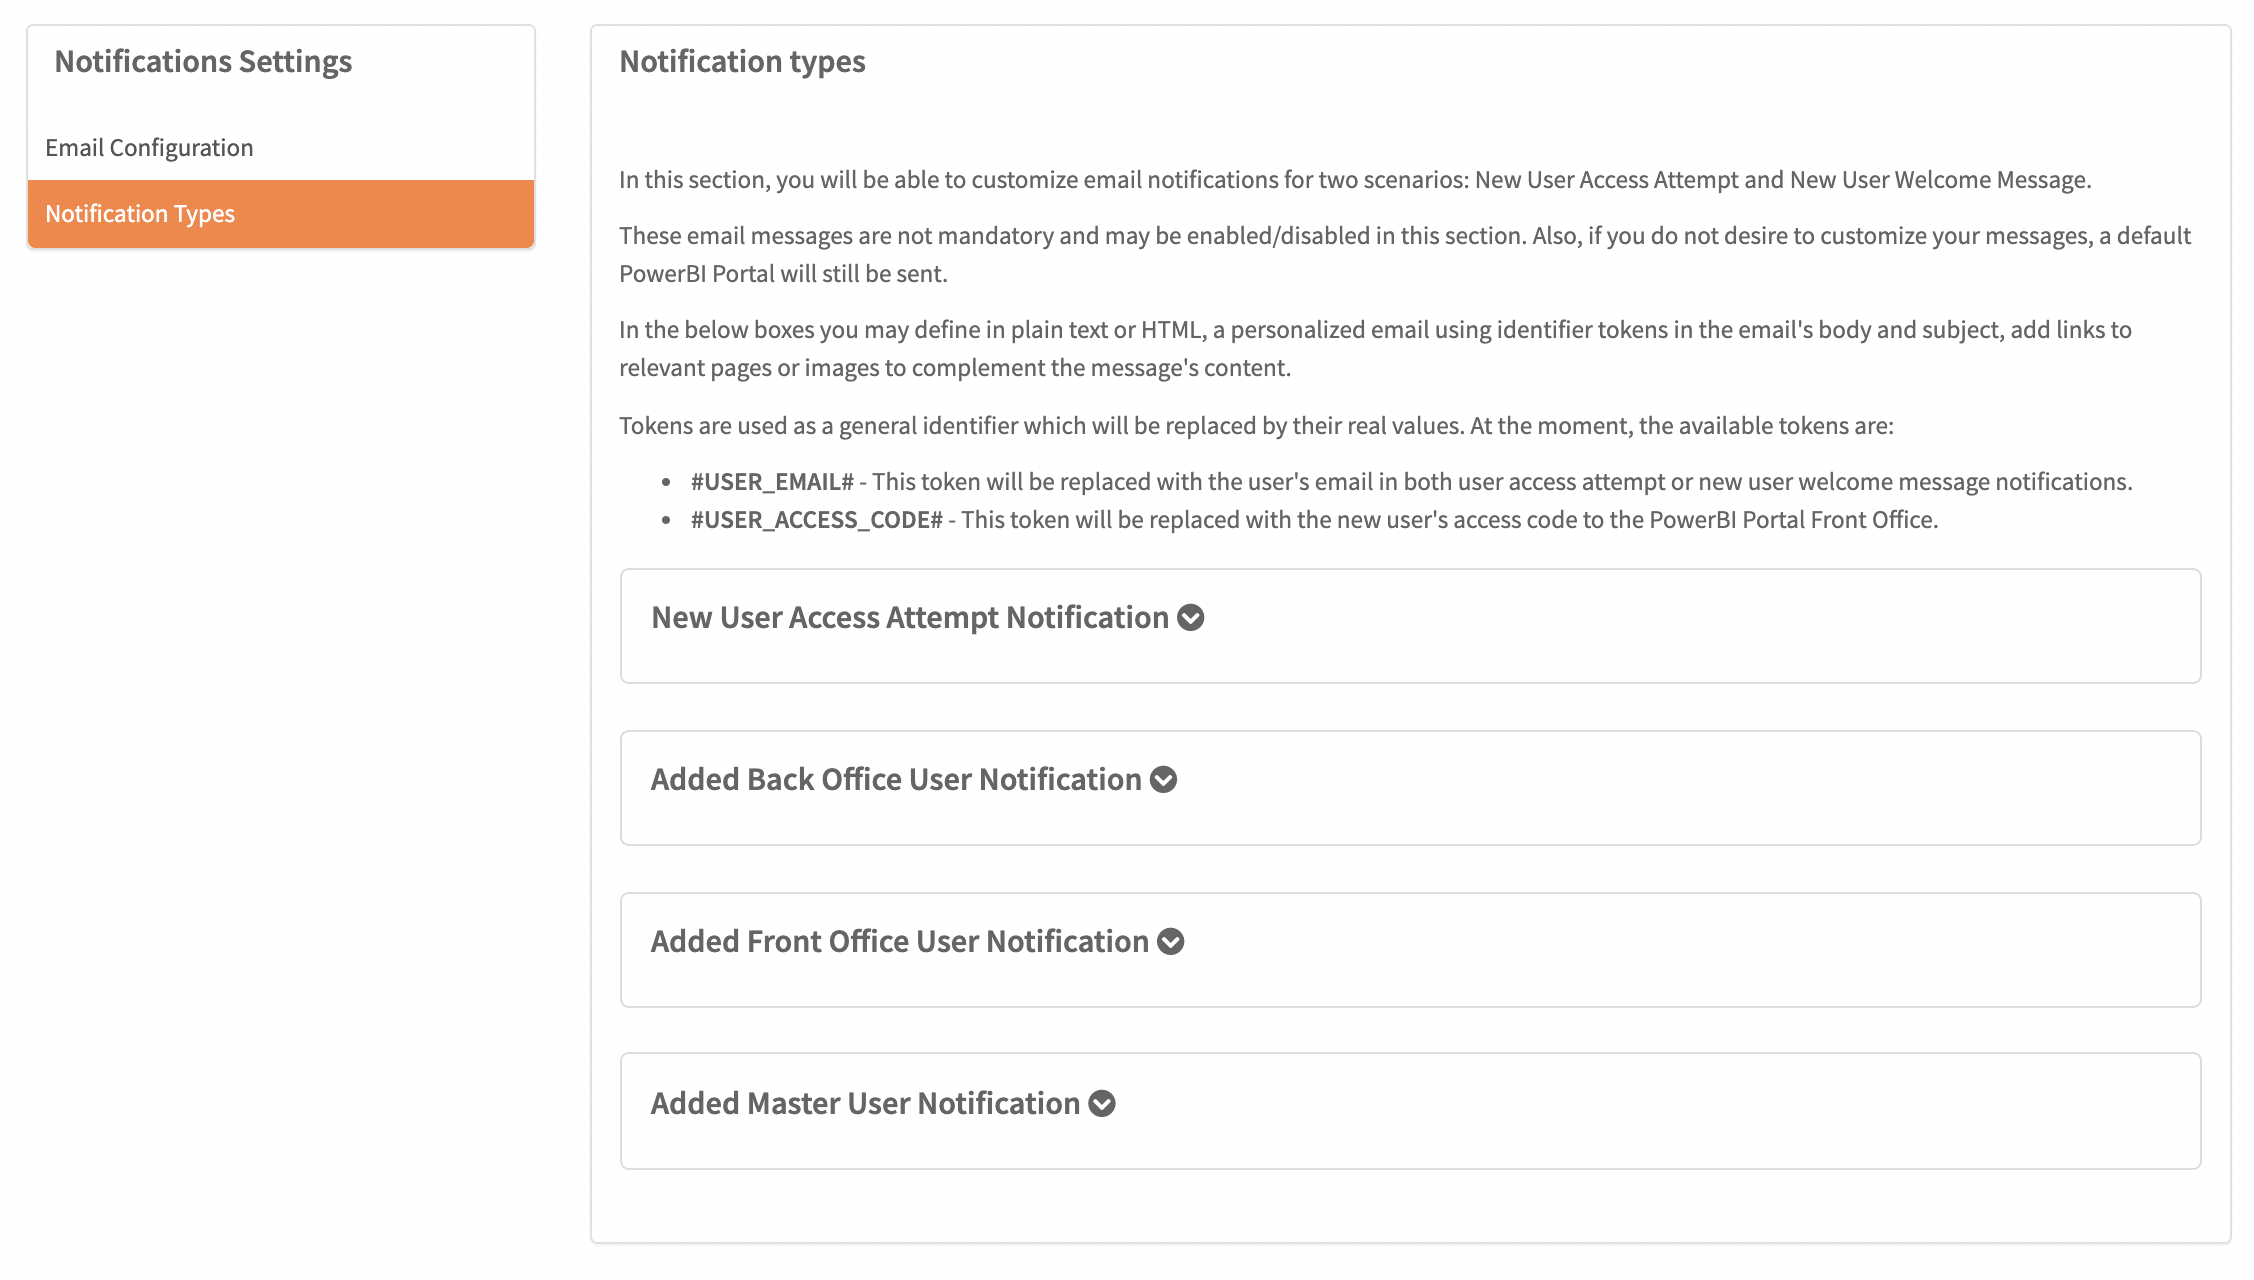
Task: Click the #USER_ACCESS_CODE# token text
Action: coord(816,520)
